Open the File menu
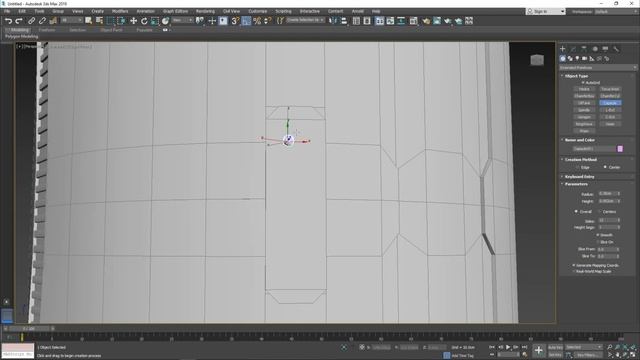 pos(7,11)
